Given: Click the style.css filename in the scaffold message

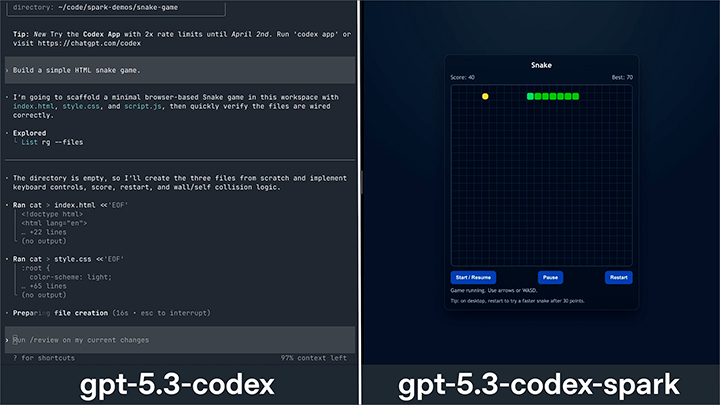Looking at the screenshot, I should [x=81, y=106].
